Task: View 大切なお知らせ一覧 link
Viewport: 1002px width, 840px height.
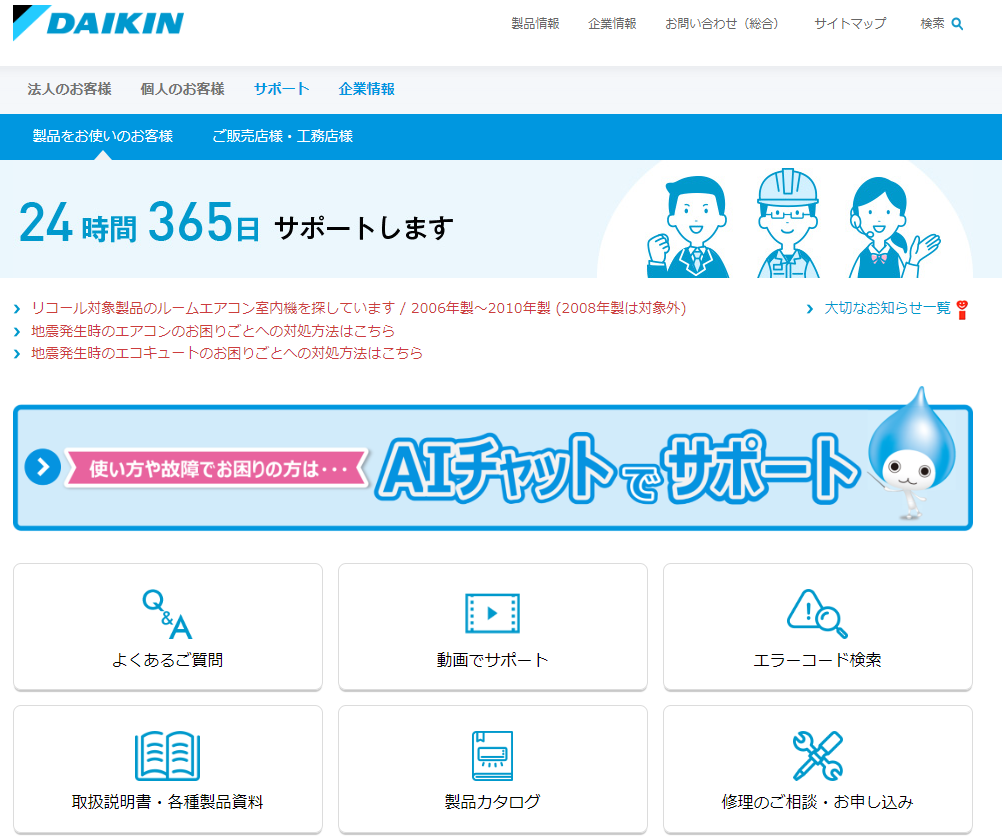Action: tap(886, 308)
